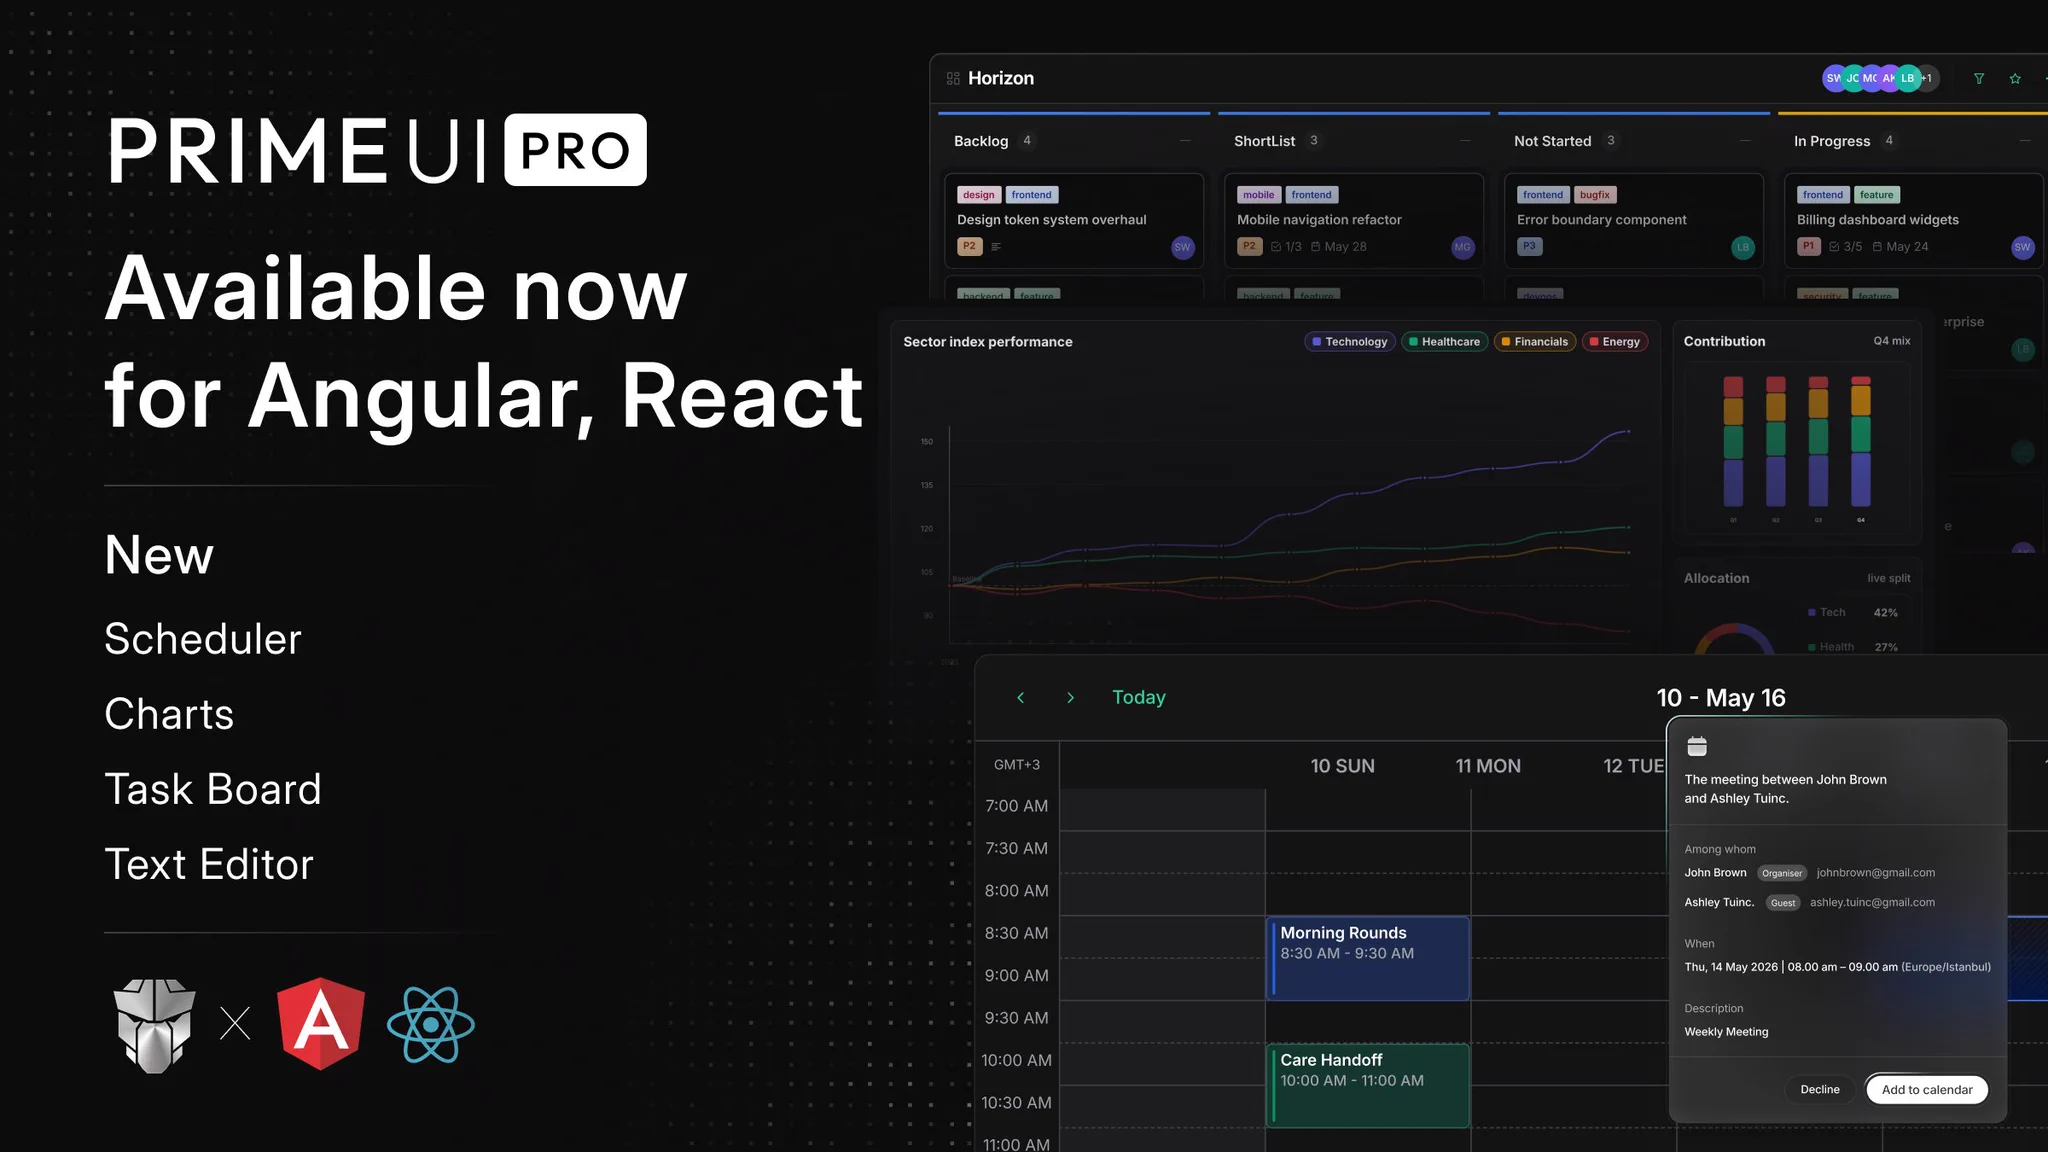Click the mobile tag on Mobile navigation card
The width and height of the screenshot is (2048, 1152).
(1259, 195)
